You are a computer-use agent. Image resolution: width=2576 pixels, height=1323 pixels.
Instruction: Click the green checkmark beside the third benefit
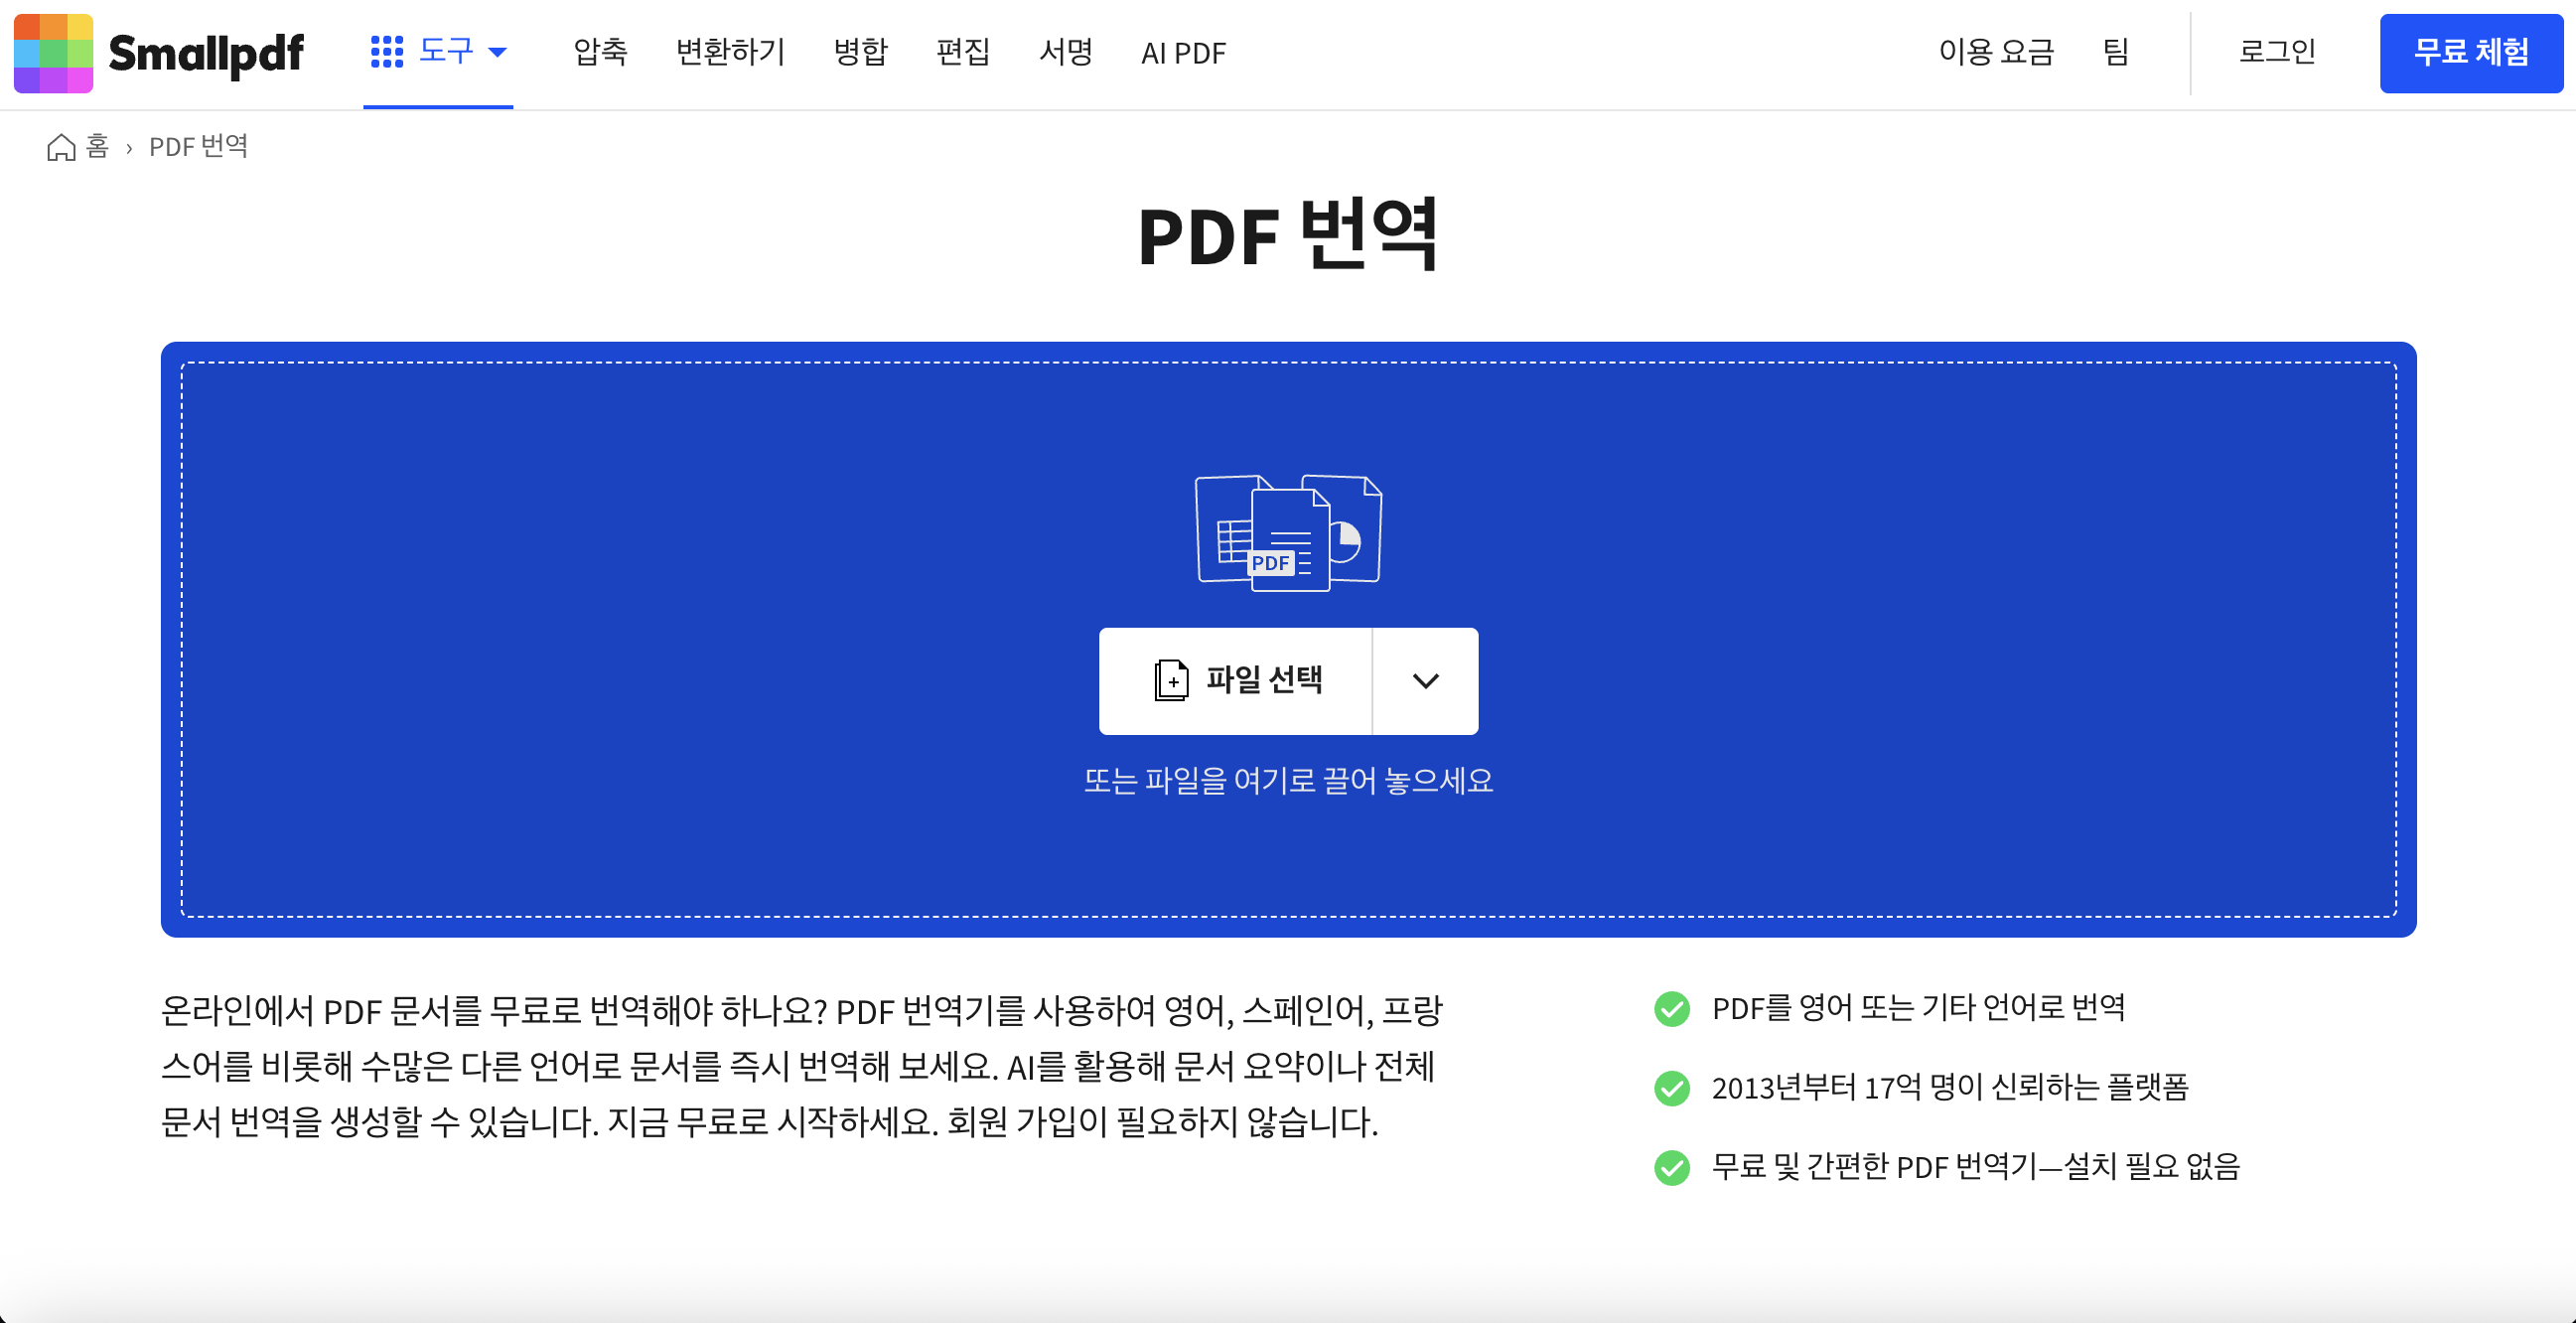coord(1672,1166)
